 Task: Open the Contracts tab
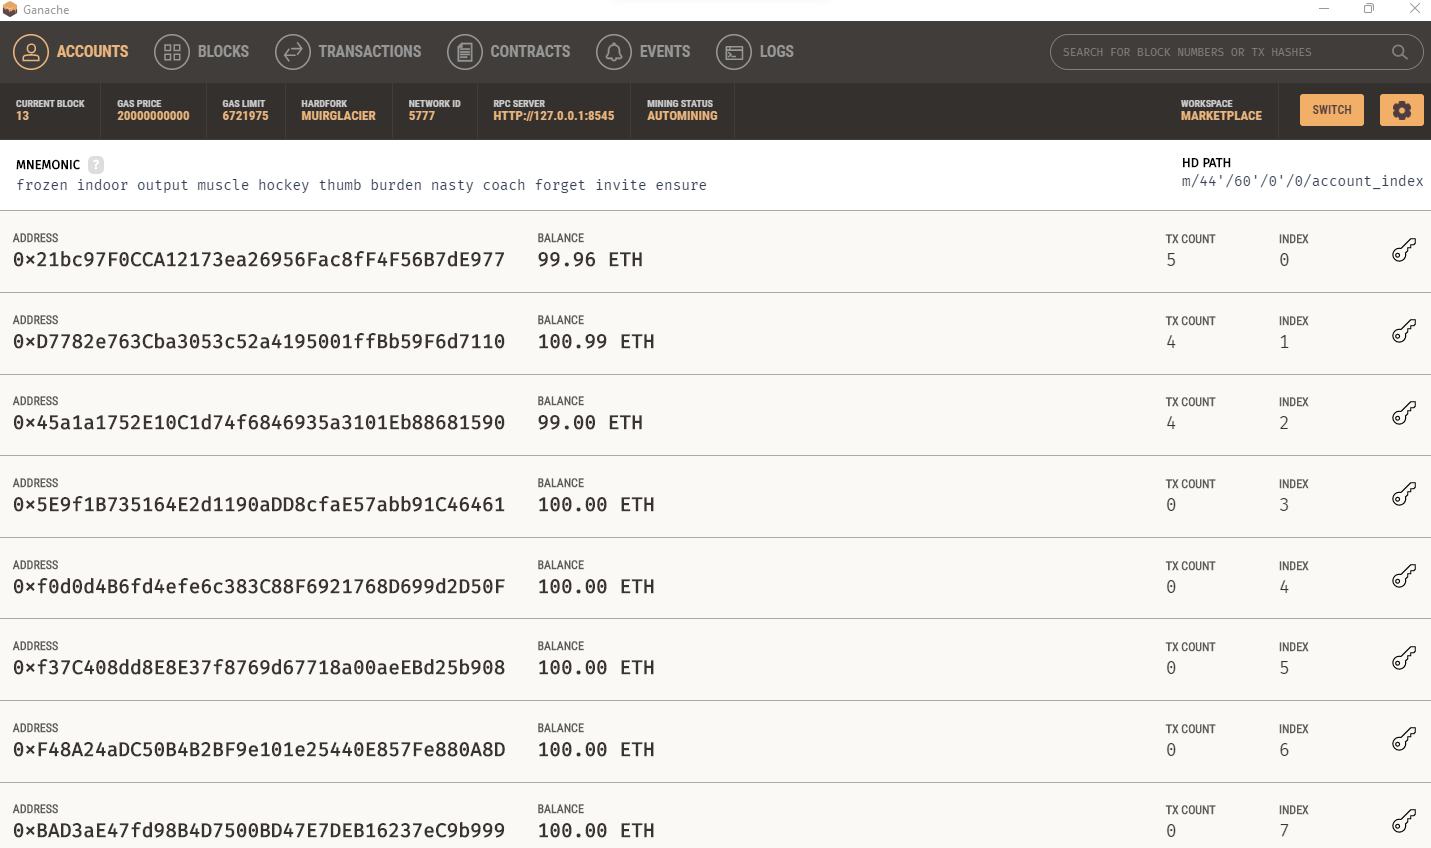point(509,52)
